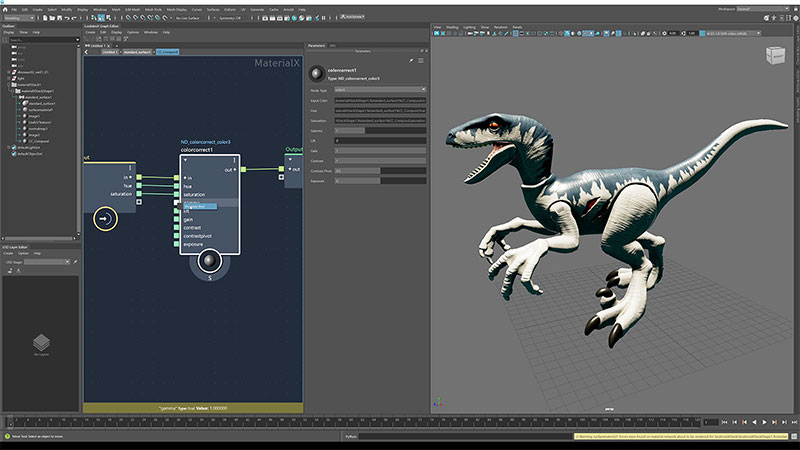Adjust the Contrast Pivot slider
The image size is (800, 450).
point(380,171)
